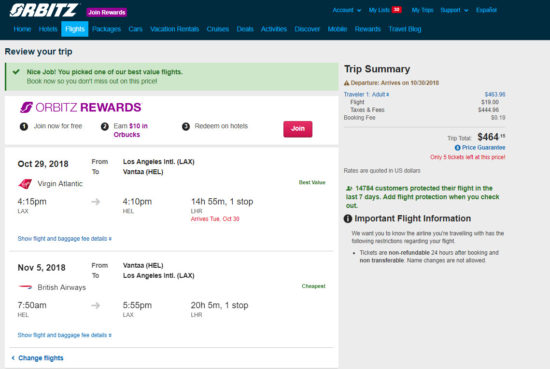Click the Change flights link
550x369 pixels.
pyautogui.click(x=38, y=358)
